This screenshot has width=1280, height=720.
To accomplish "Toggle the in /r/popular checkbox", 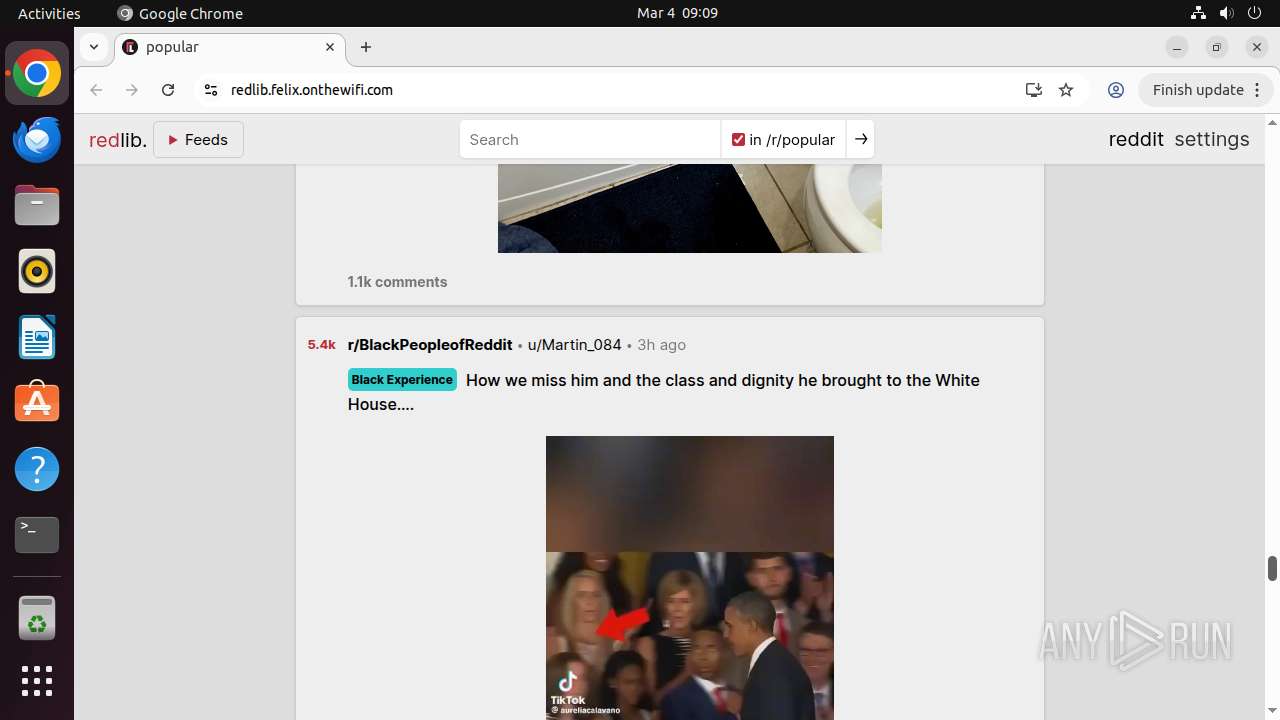I will coord(738,140).
